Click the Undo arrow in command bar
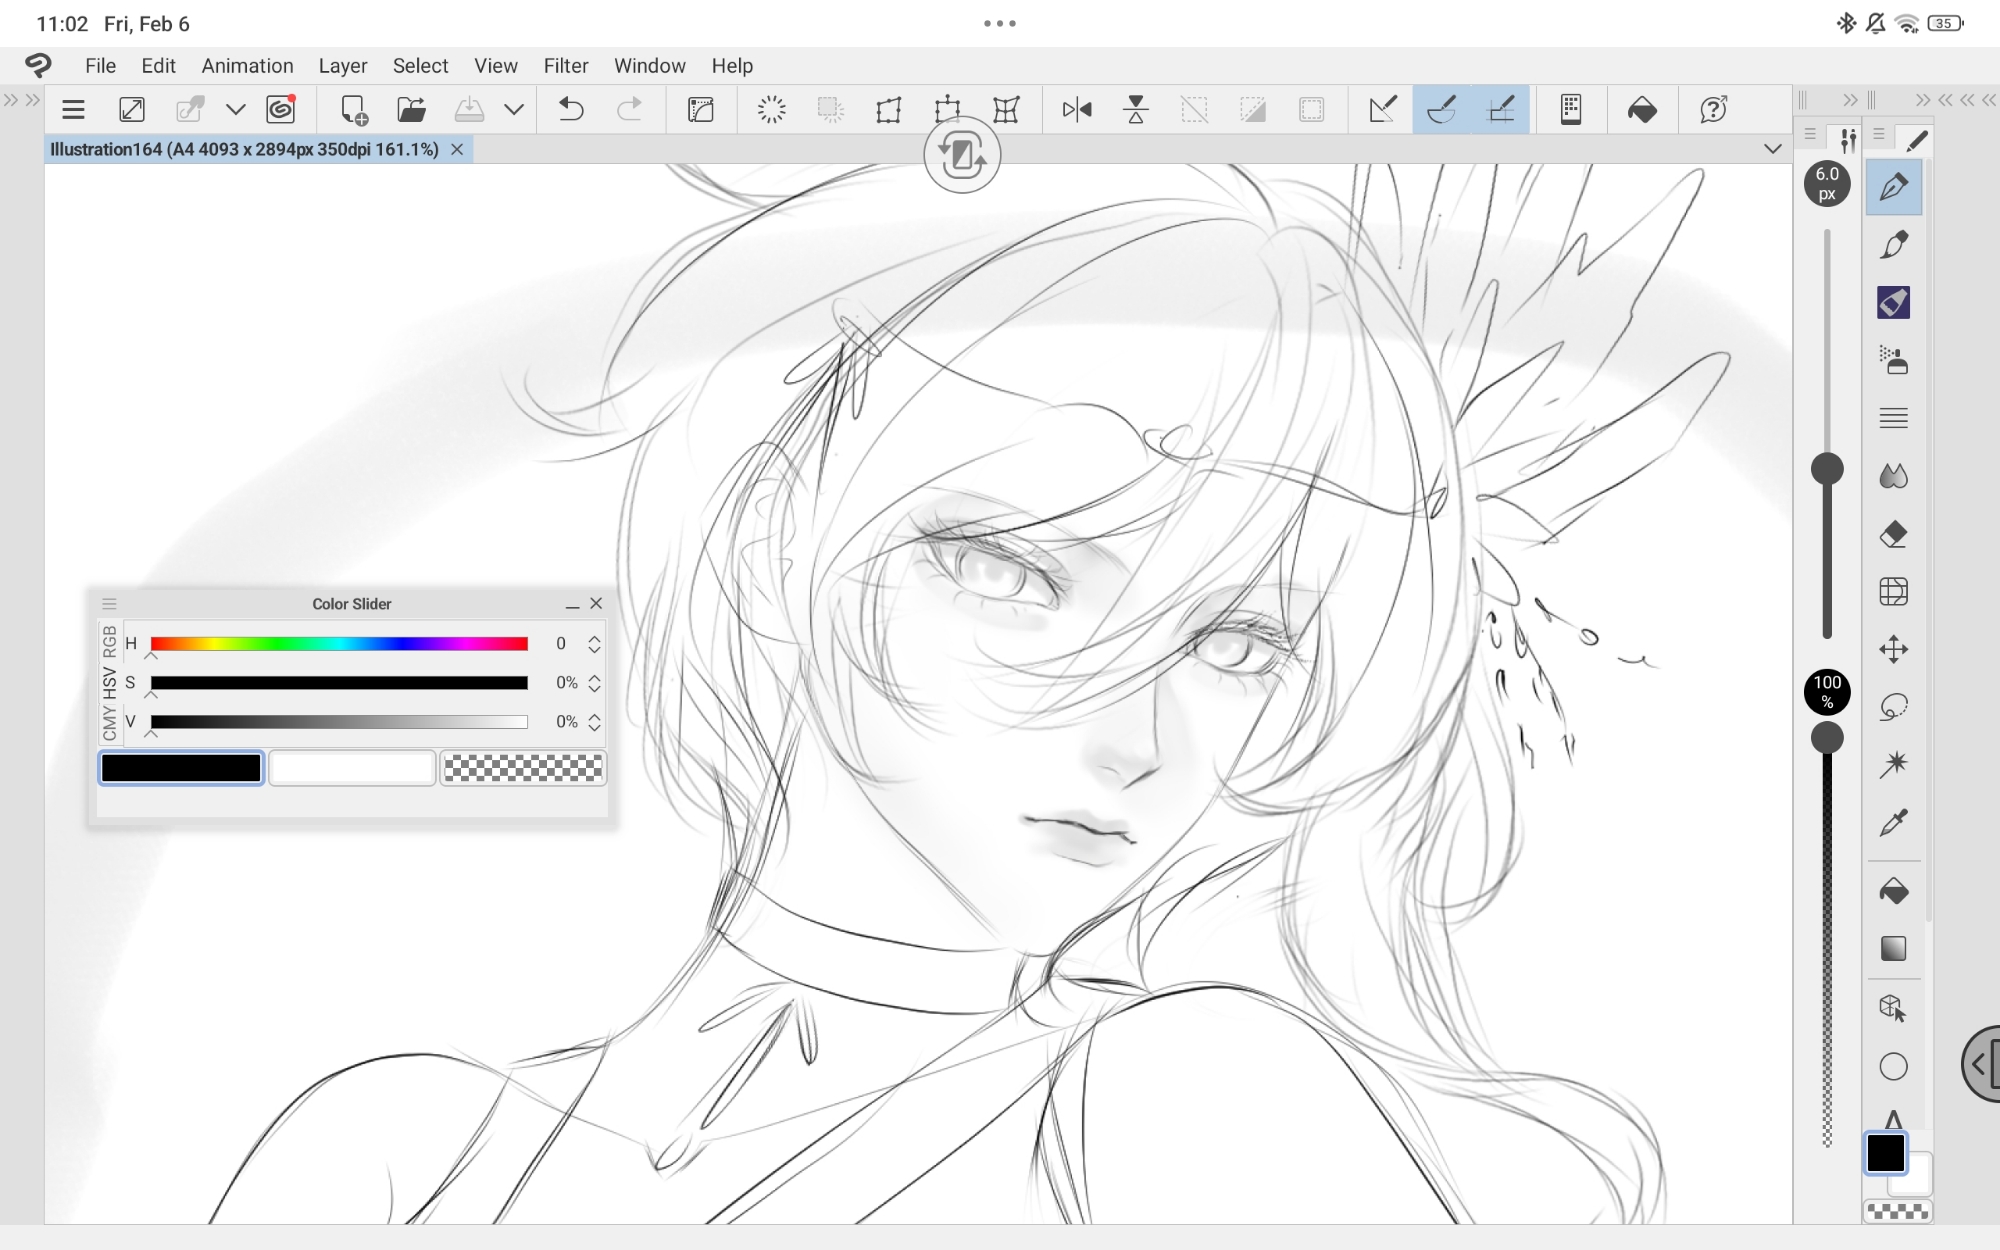Image resolution: width=2000 pixels, height=1250 pixels. pos(571,109)
